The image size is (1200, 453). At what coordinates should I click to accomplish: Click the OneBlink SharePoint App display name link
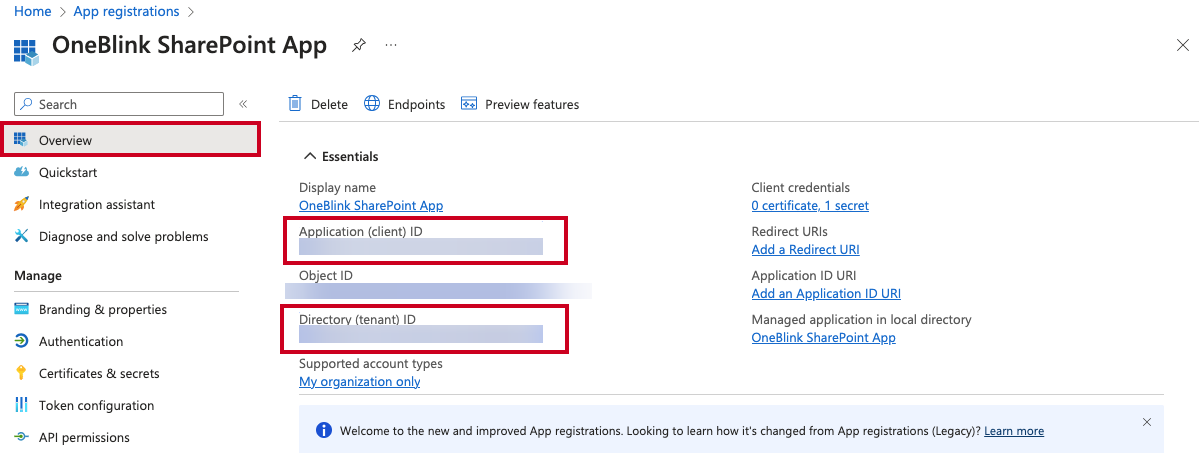[x=371, y=205]
